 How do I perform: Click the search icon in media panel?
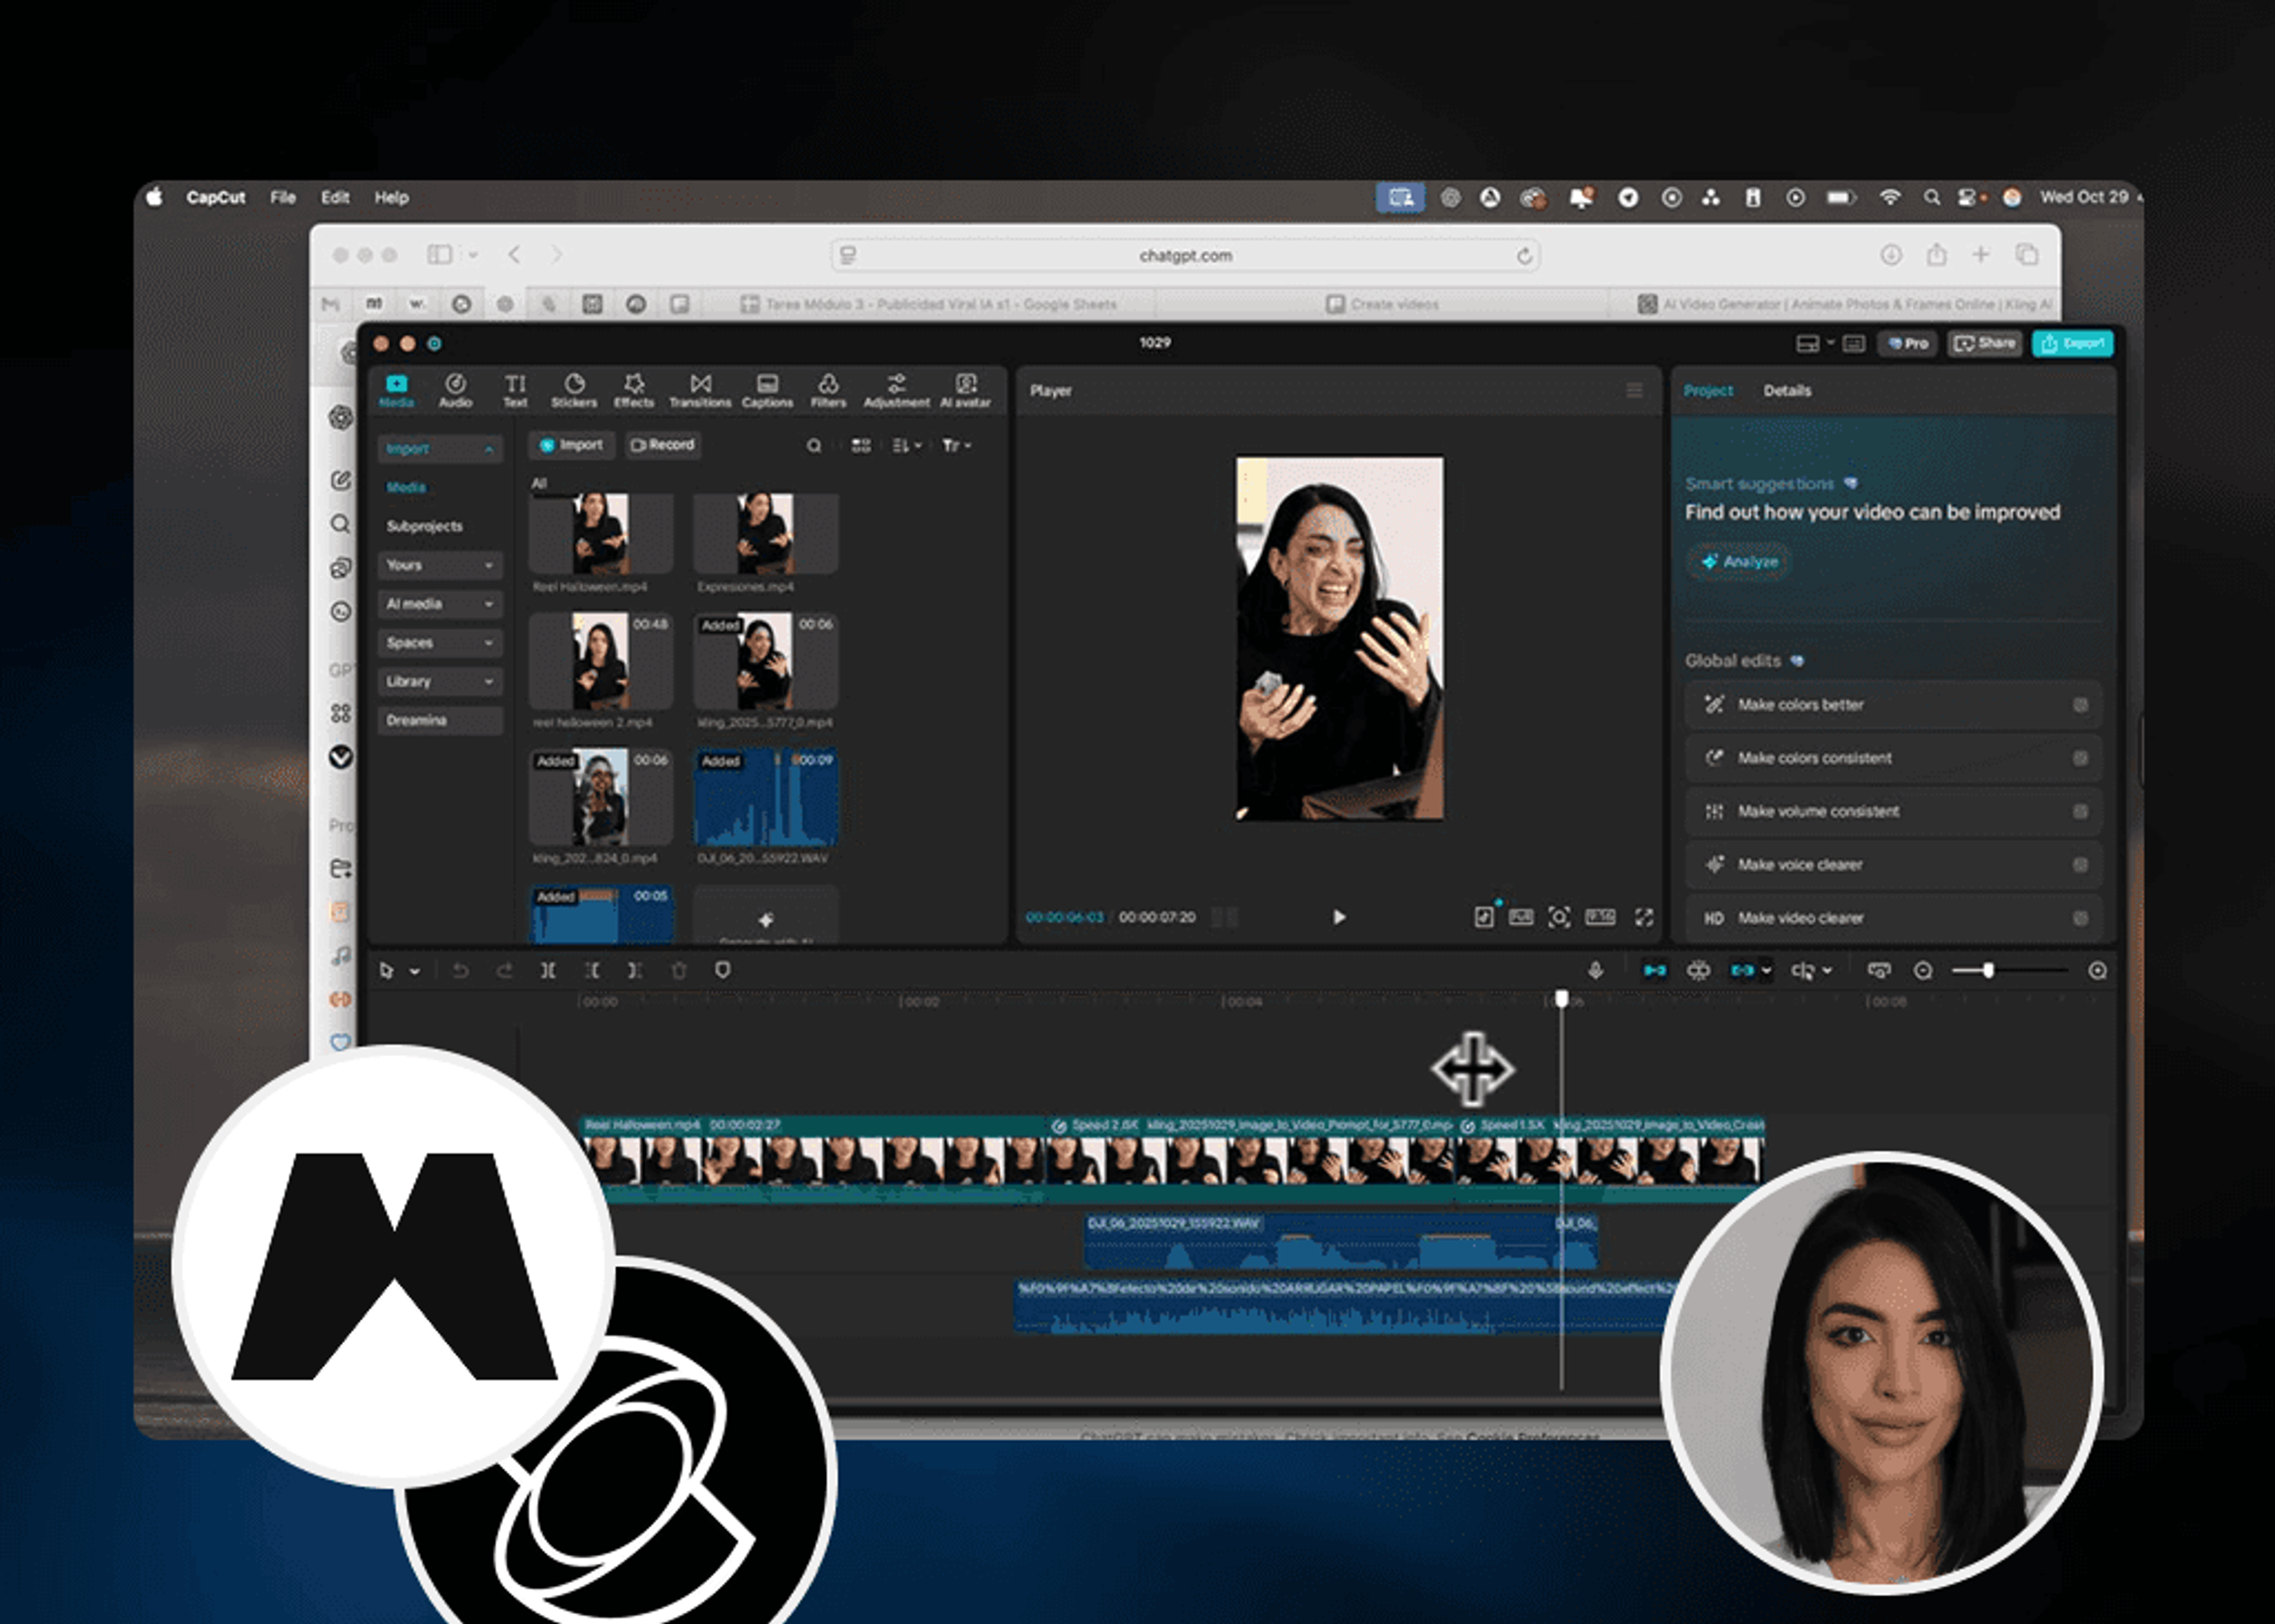814,446
